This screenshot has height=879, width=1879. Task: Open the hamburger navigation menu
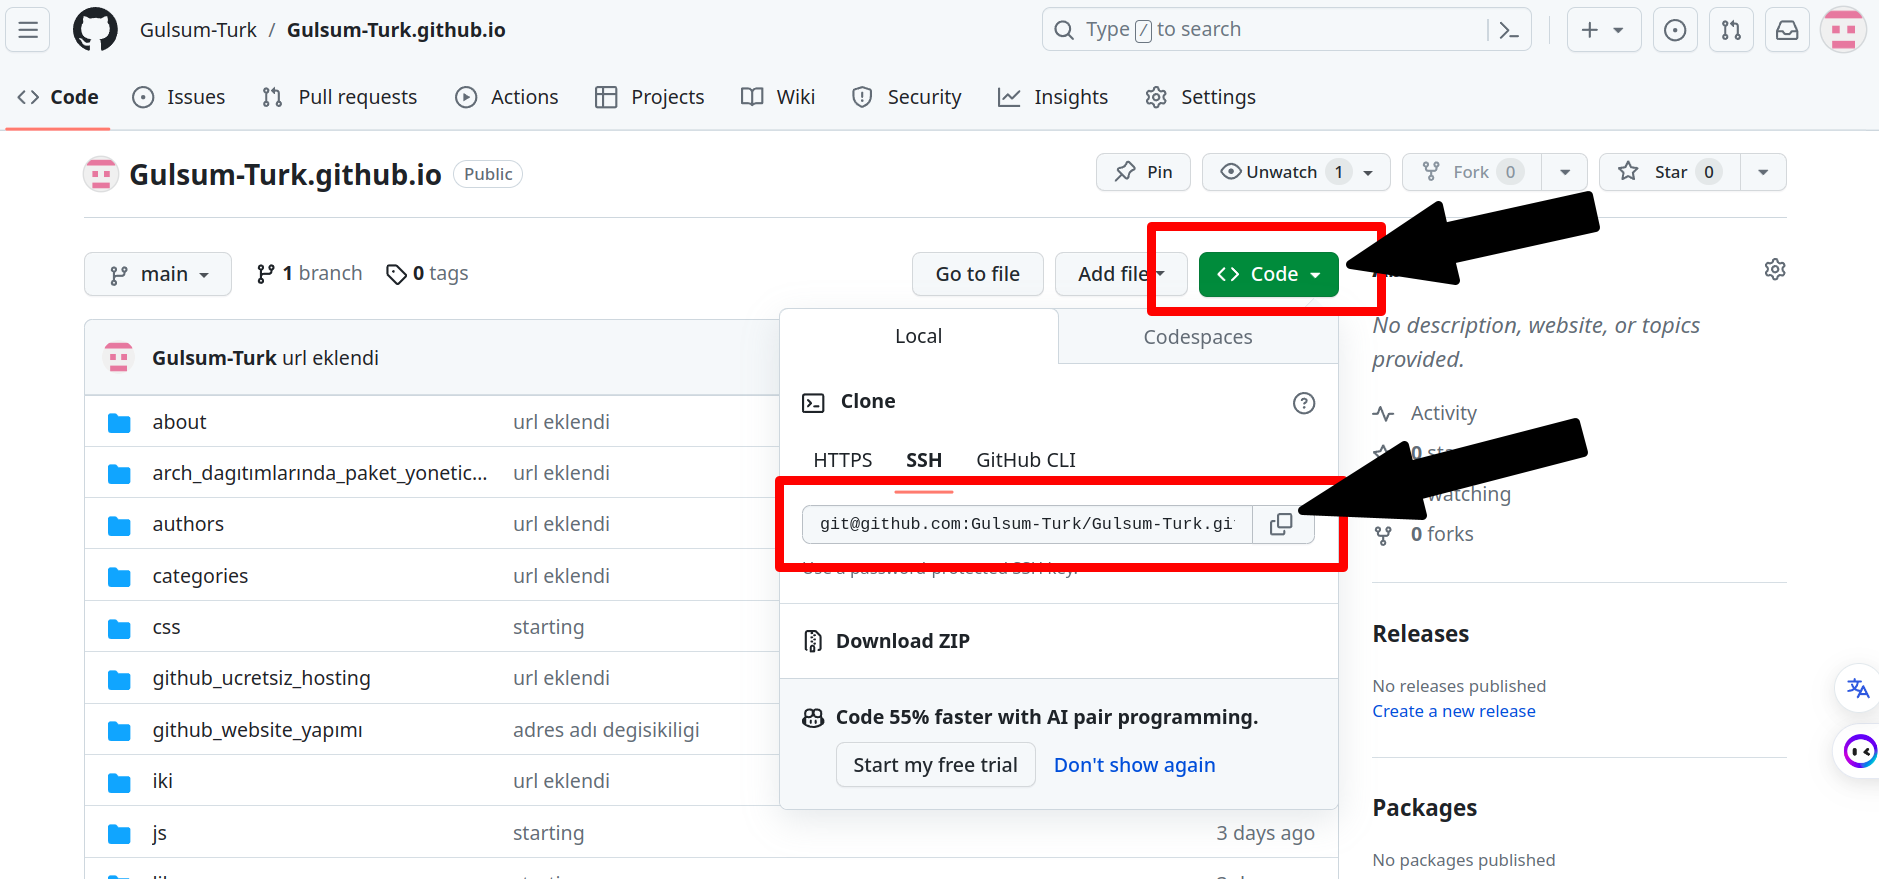point(28,30)
